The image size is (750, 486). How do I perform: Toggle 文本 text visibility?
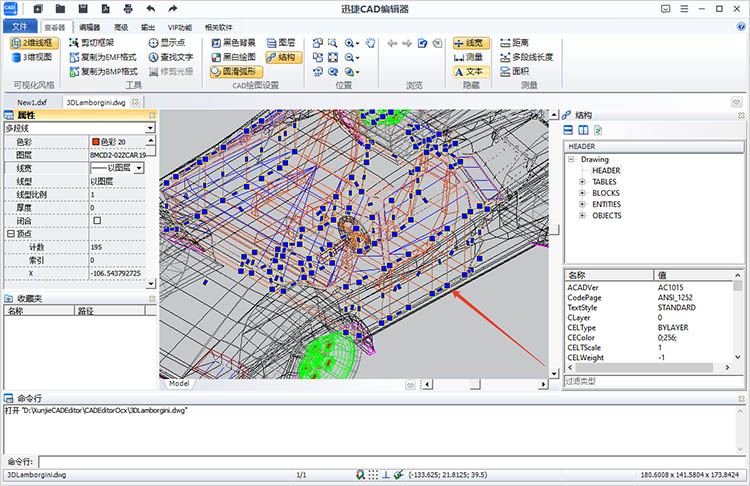click(471, 72)
